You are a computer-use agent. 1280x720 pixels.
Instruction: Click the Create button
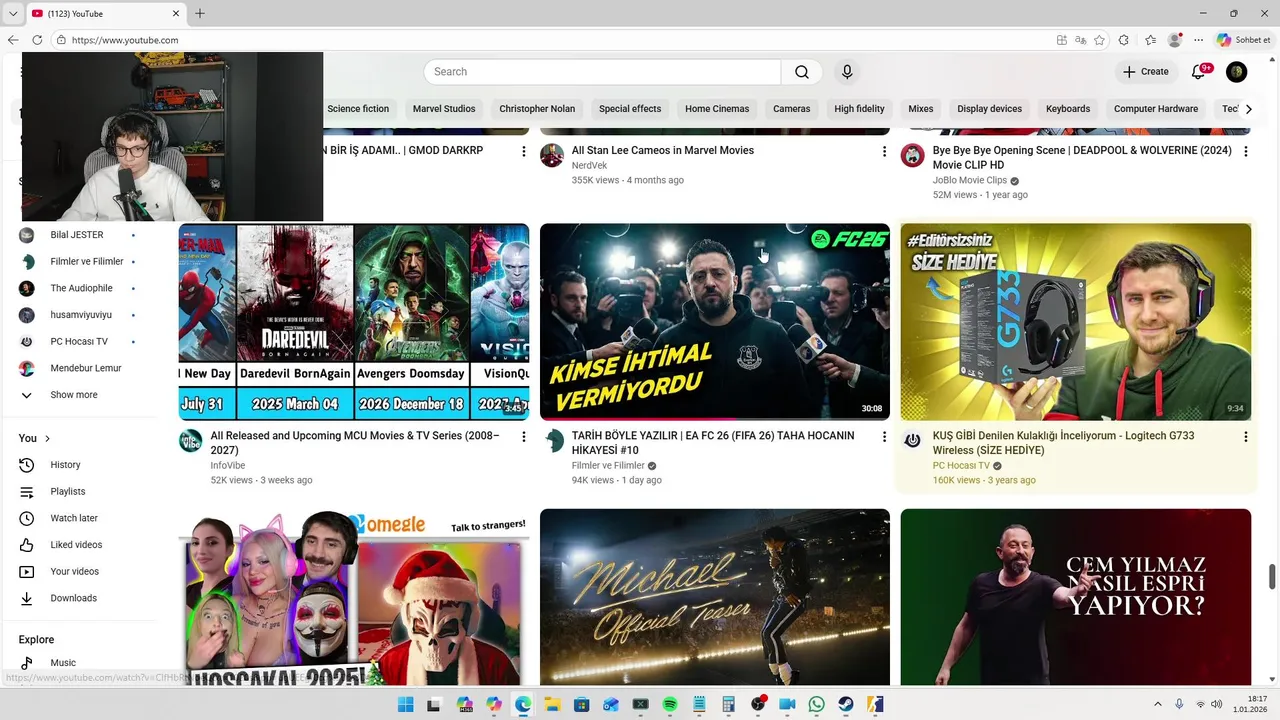tap(1146, 72)
